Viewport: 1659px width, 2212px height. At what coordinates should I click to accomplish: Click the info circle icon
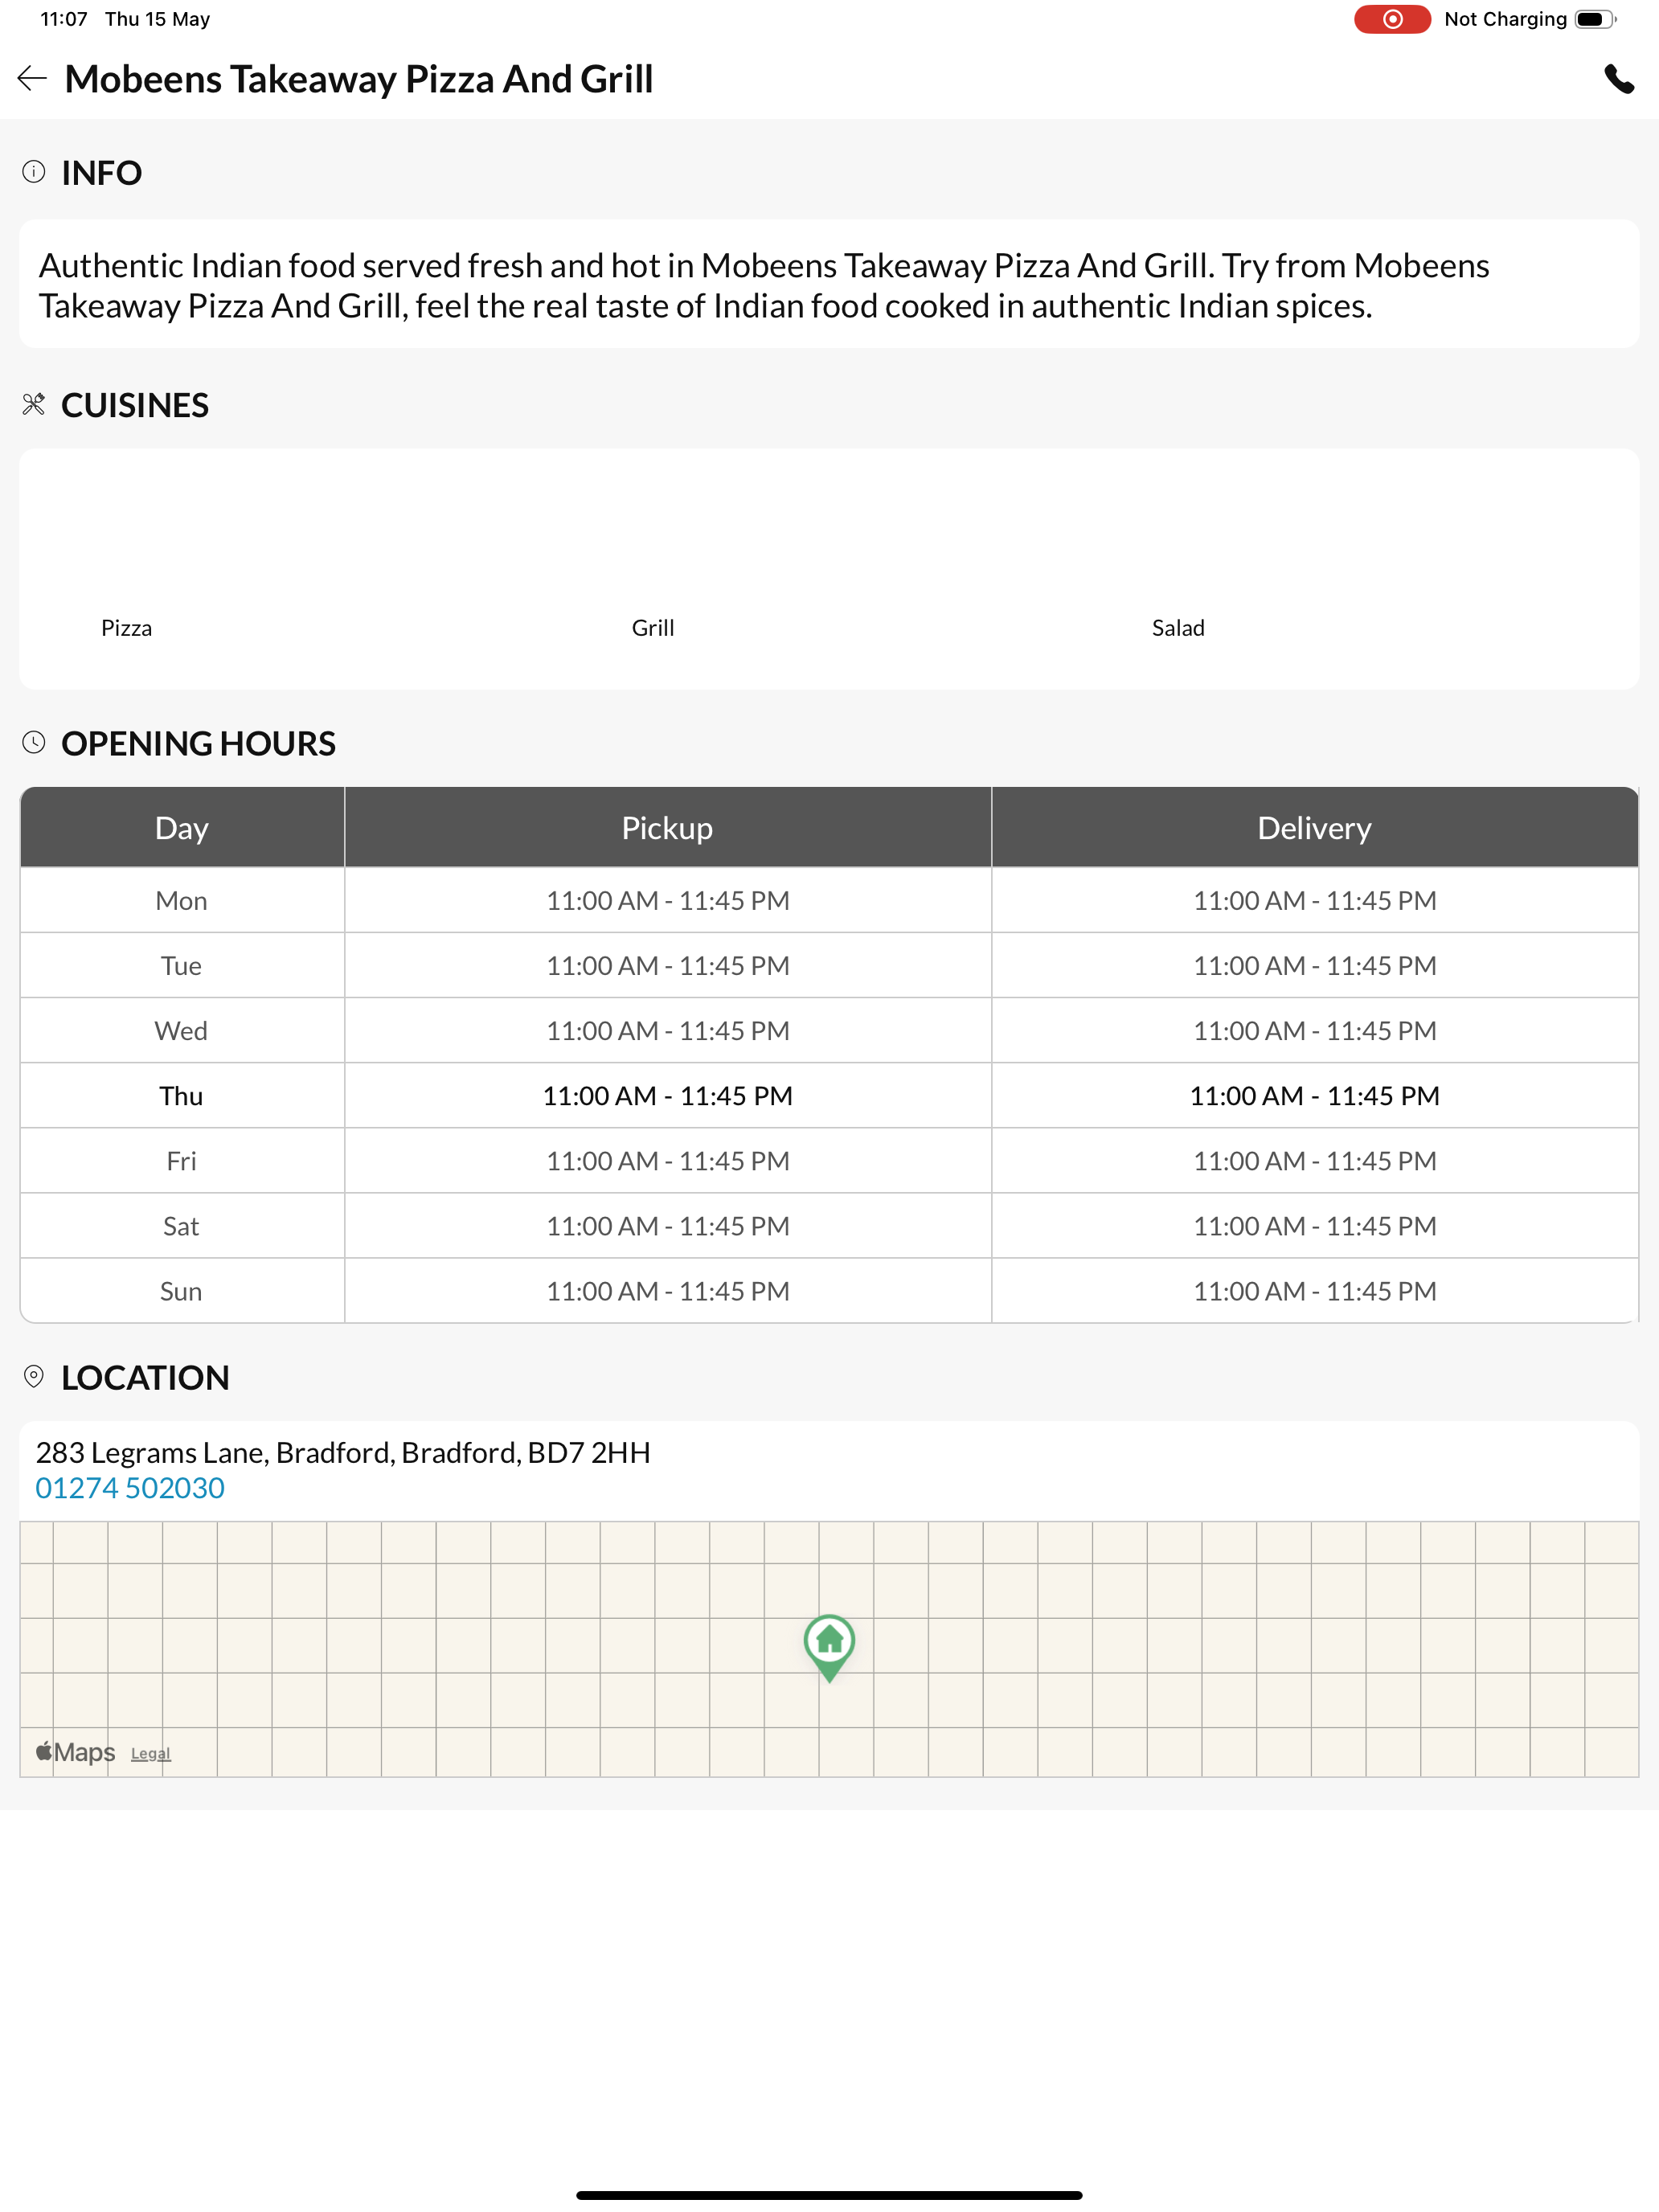pos(34,172)
